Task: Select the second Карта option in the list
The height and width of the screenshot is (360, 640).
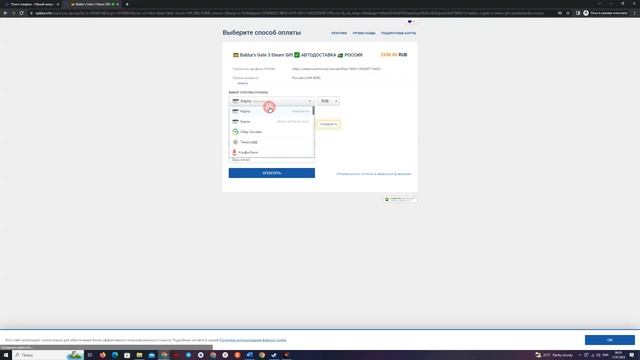Action: [271, 121]
